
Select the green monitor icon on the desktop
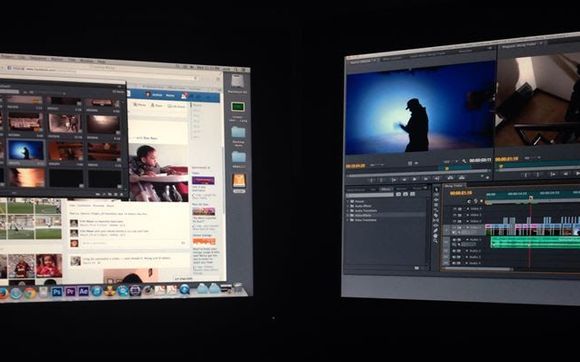(238, 107)
